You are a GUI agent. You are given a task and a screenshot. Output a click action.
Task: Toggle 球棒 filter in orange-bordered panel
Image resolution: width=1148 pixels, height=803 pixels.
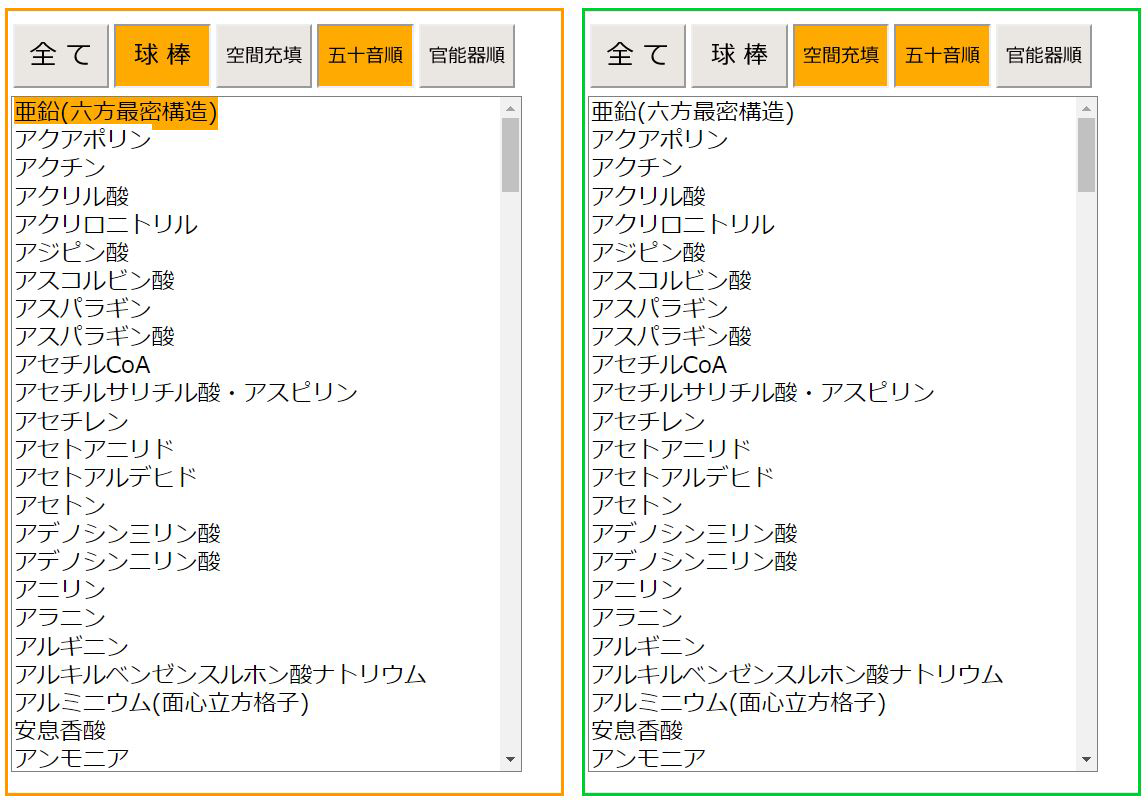(162, 55)
